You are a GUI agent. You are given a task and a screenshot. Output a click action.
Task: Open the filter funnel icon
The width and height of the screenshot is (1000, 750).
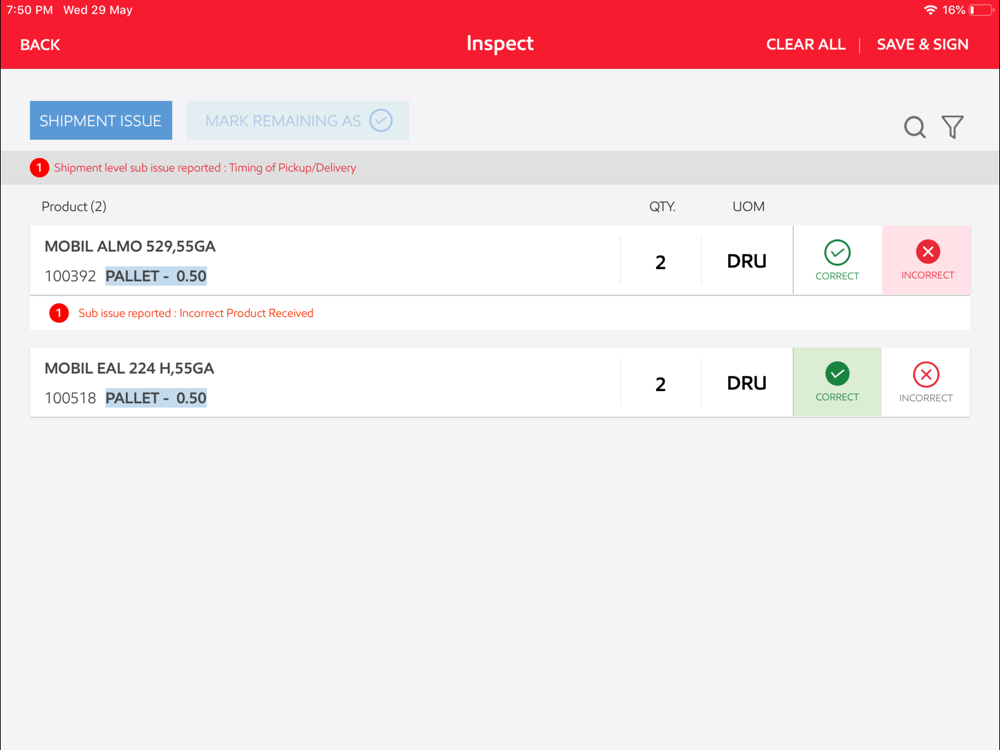click(x=953, y=127)
